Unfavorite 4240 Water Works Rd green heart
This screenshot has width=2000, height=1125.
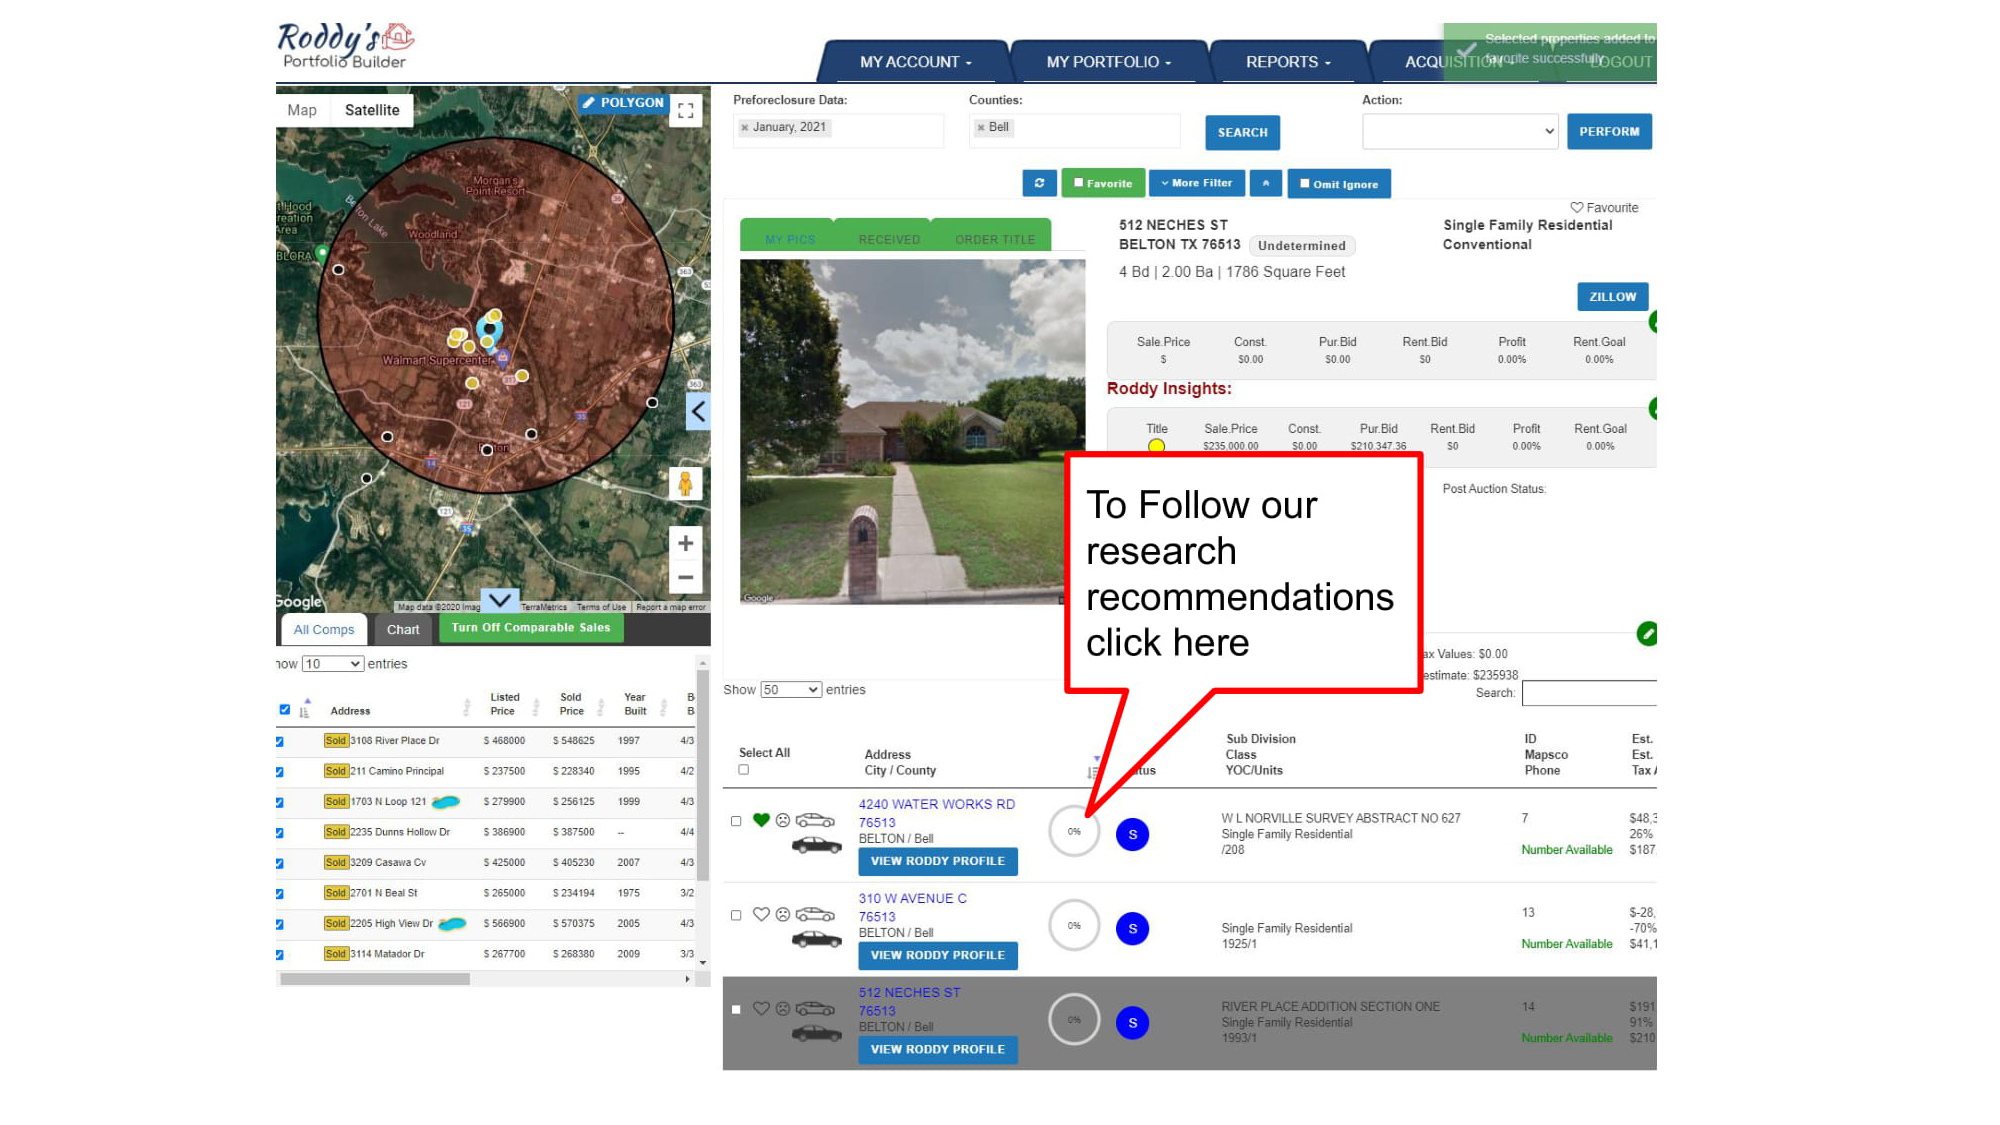coord(761,820)
